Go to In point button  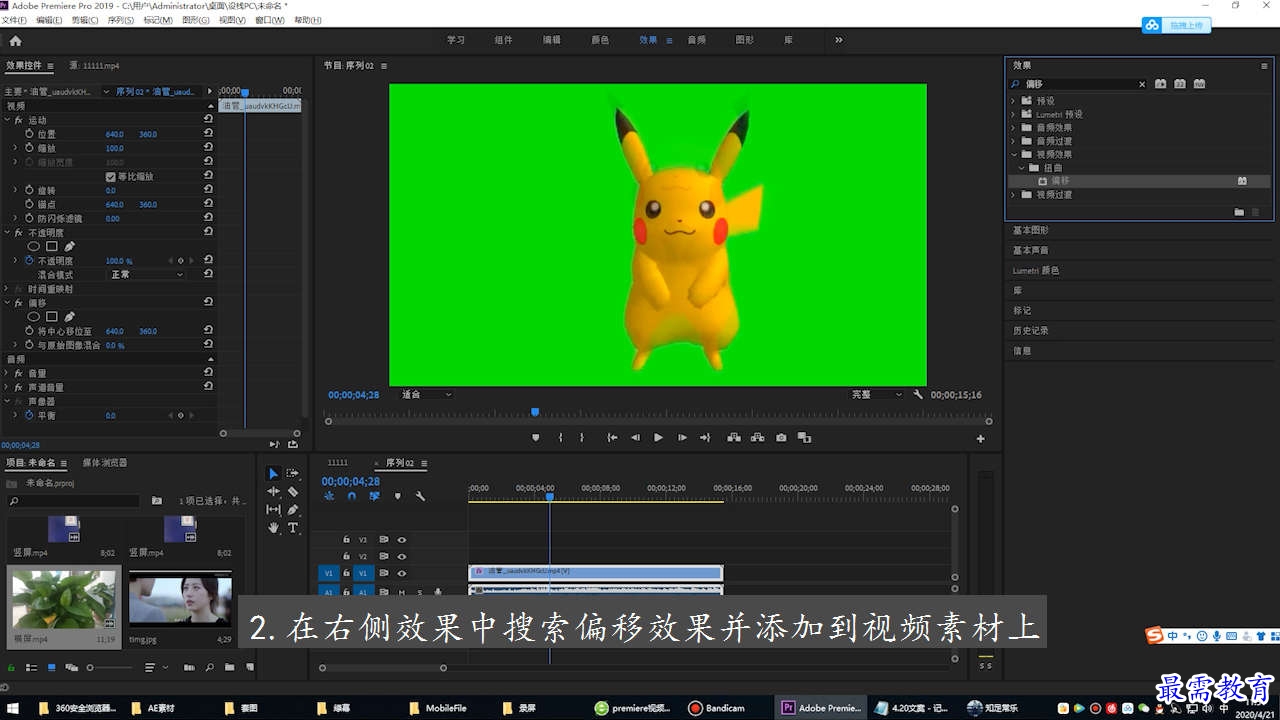point(612,438)
